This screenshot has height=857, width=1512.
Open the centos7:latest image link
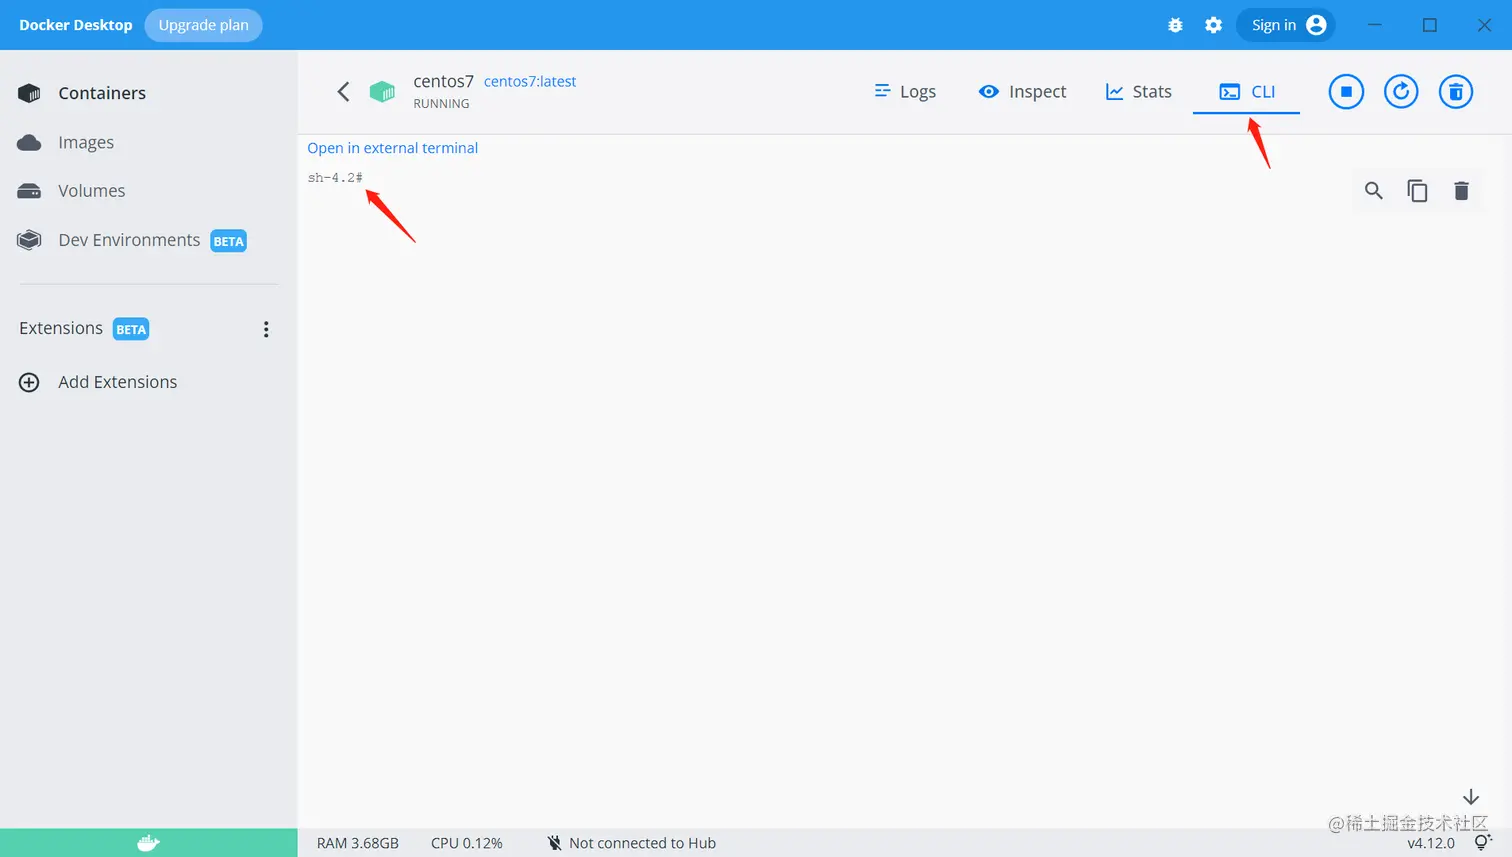pos(530,81)
